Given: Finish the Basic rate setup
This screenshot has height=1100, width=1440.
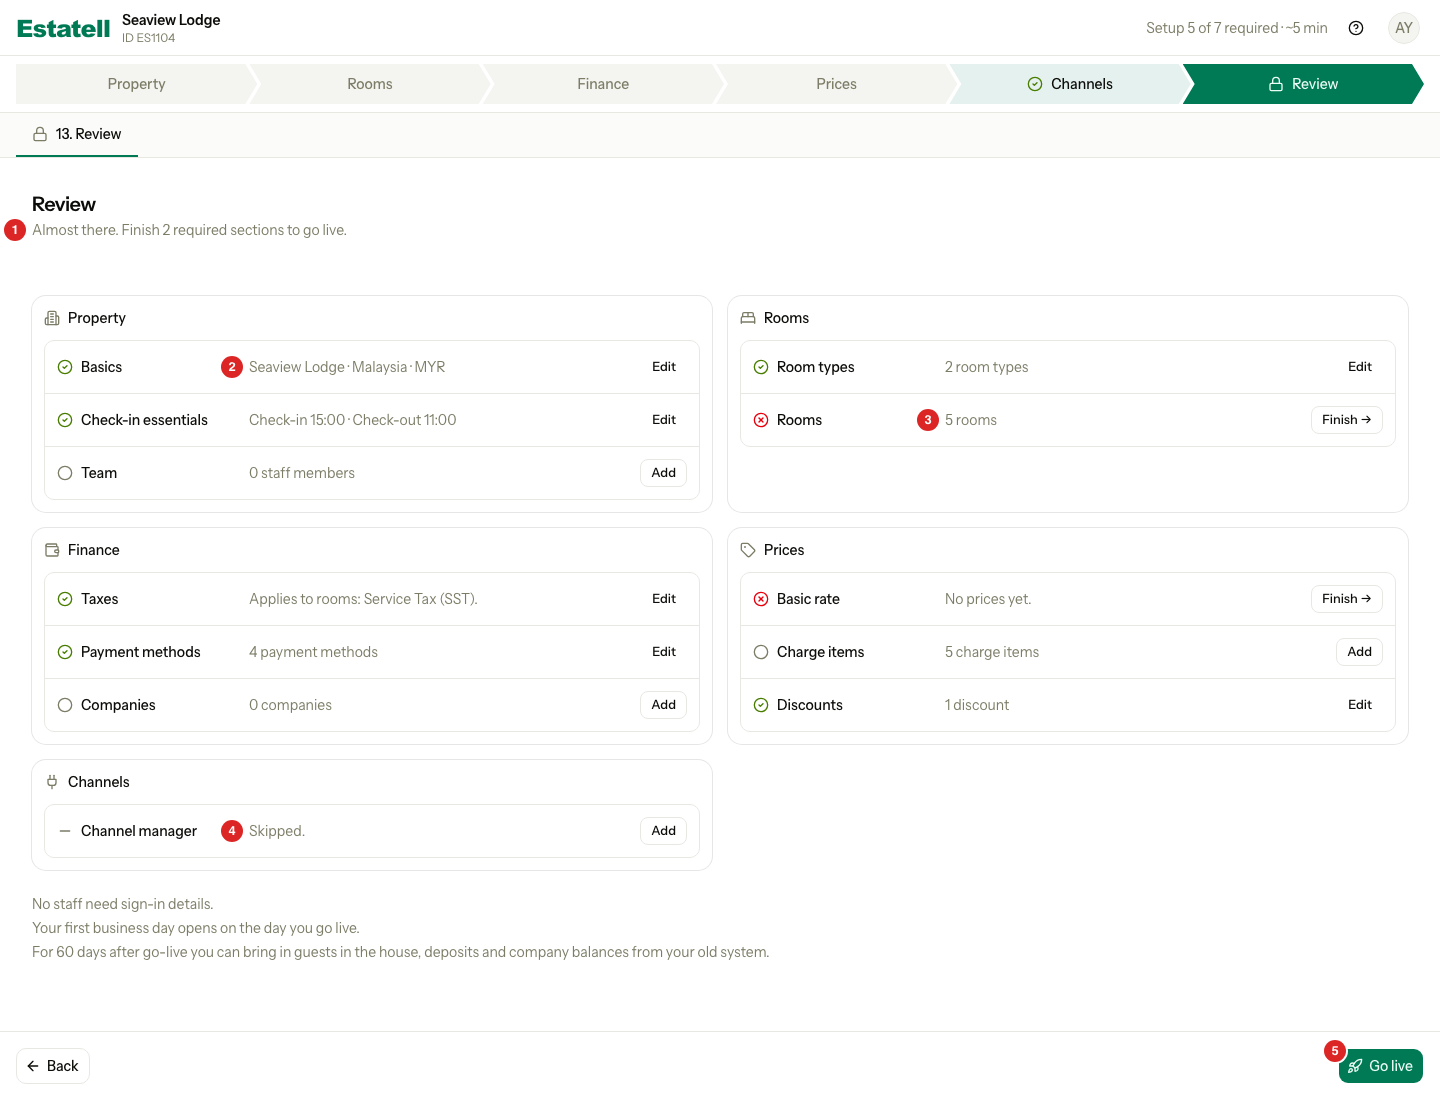Looking at the screenshot, I should click(1347, 599).
